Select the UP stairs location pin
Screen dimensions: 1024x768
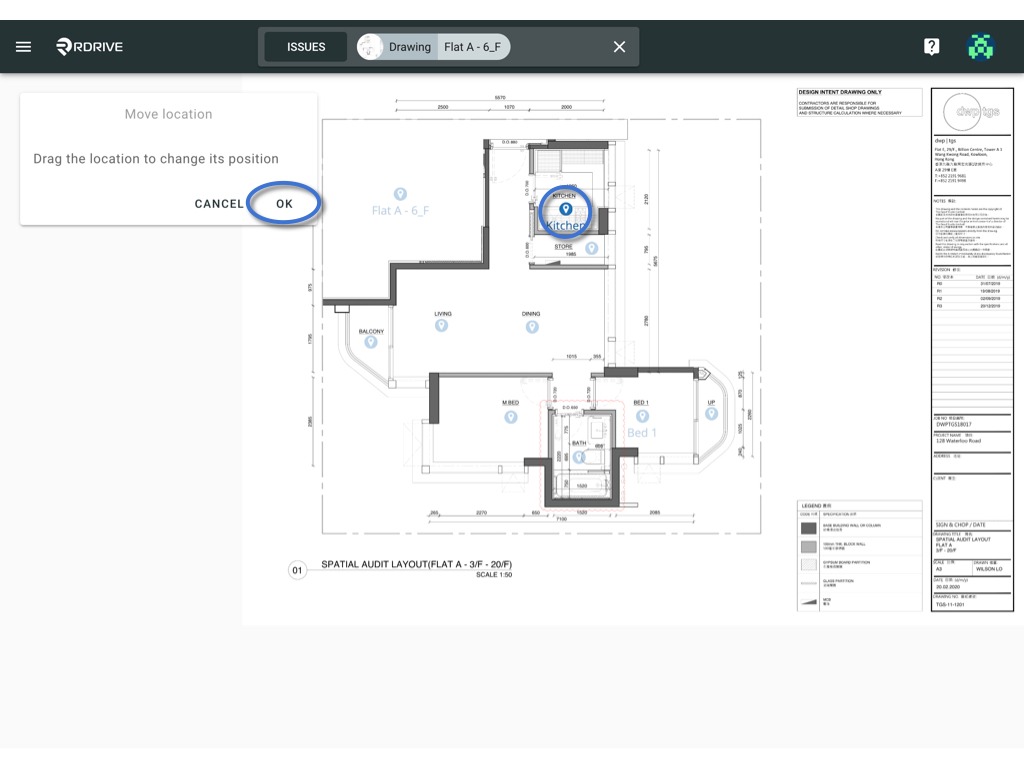coord(712,413)
